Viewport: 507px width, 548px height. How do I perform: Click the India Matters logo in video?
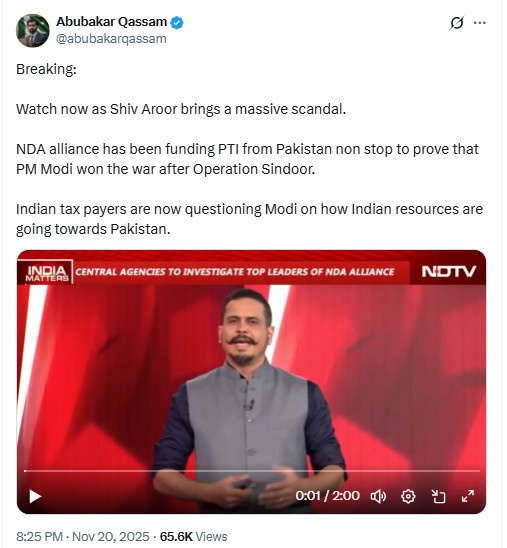[47, 273]
